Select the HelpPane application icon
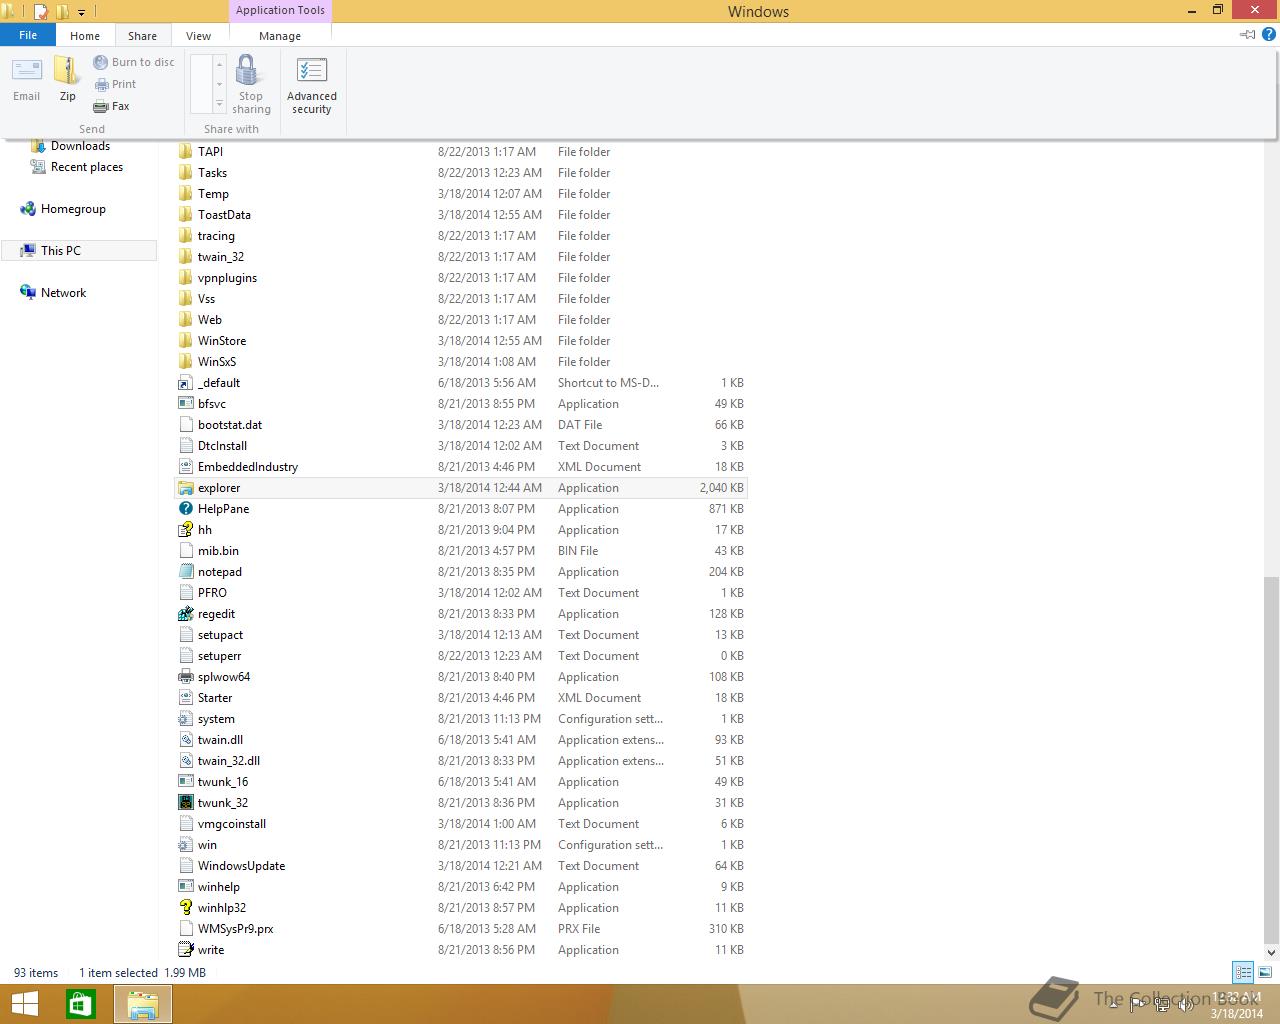Viewport: 1280px width, 1024px height. point(185,509)
